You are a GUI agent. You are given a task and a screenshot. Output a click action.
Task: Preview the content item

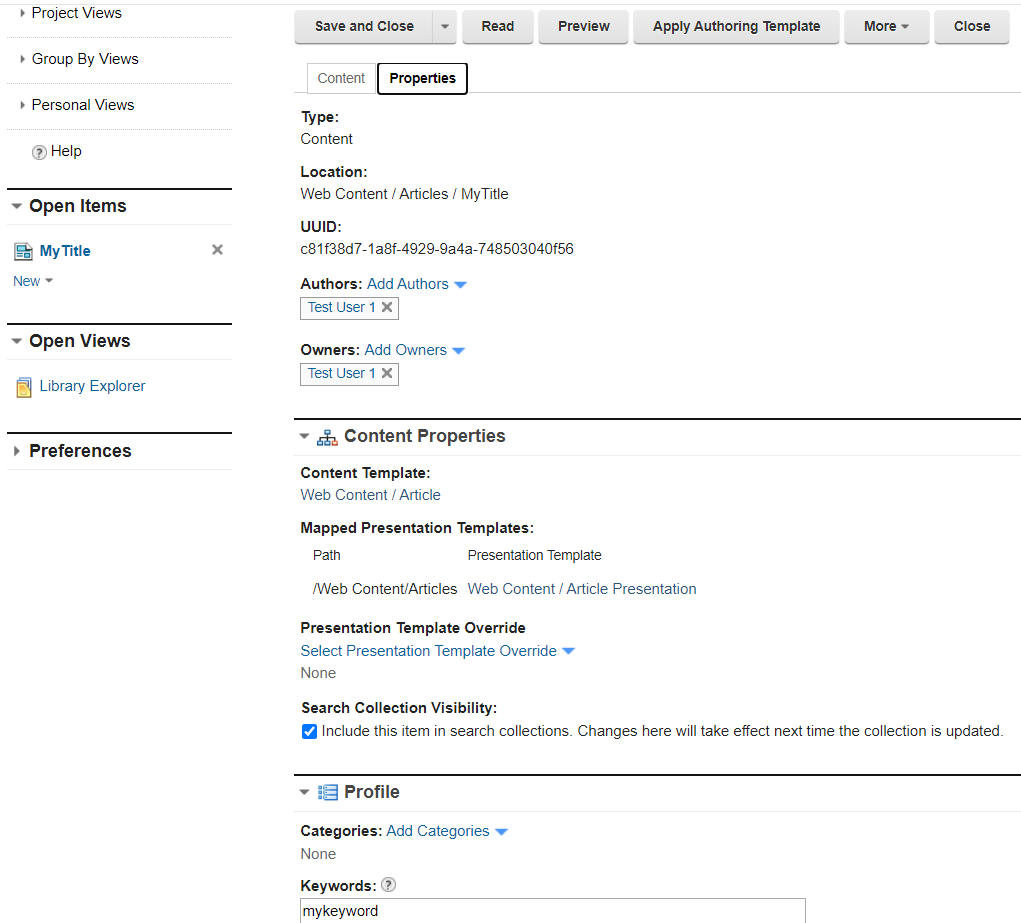583,26
